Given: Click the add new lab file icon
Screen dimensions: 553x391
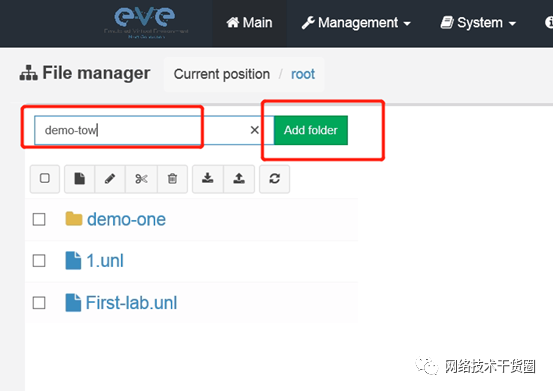Looking at the screenshot, I should coord(80,179).
